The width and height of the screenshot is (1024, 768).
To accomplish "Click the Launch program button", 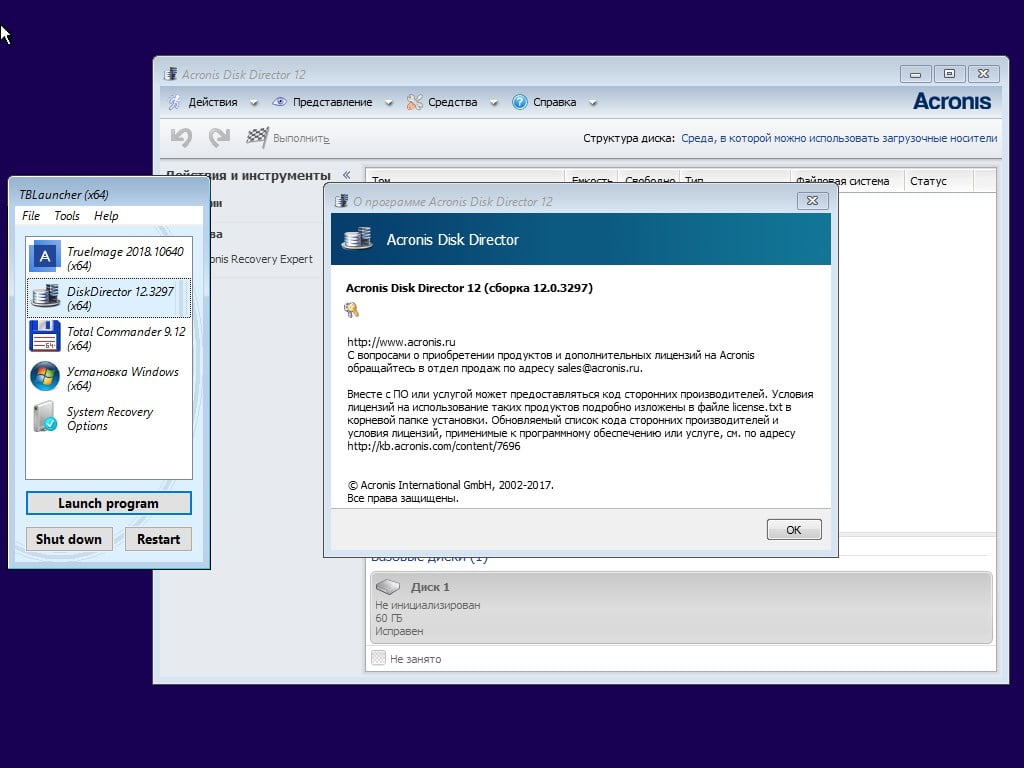I will click(x=108, y=503).
